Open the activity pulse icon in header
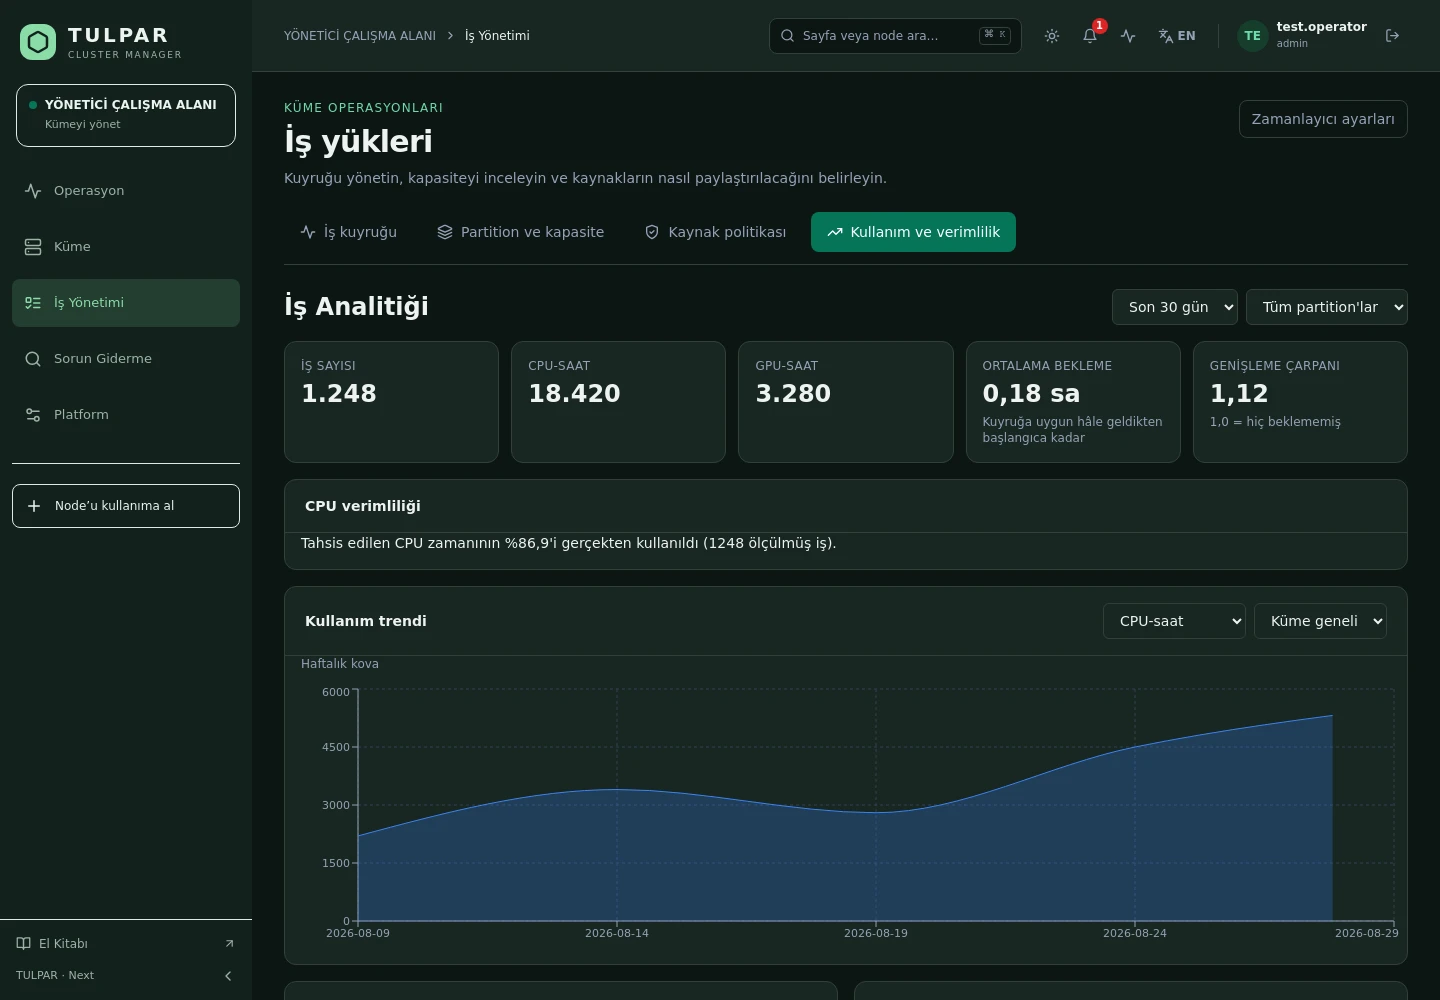This screenshot has height=1000, width=1440. coord(1128,36)
